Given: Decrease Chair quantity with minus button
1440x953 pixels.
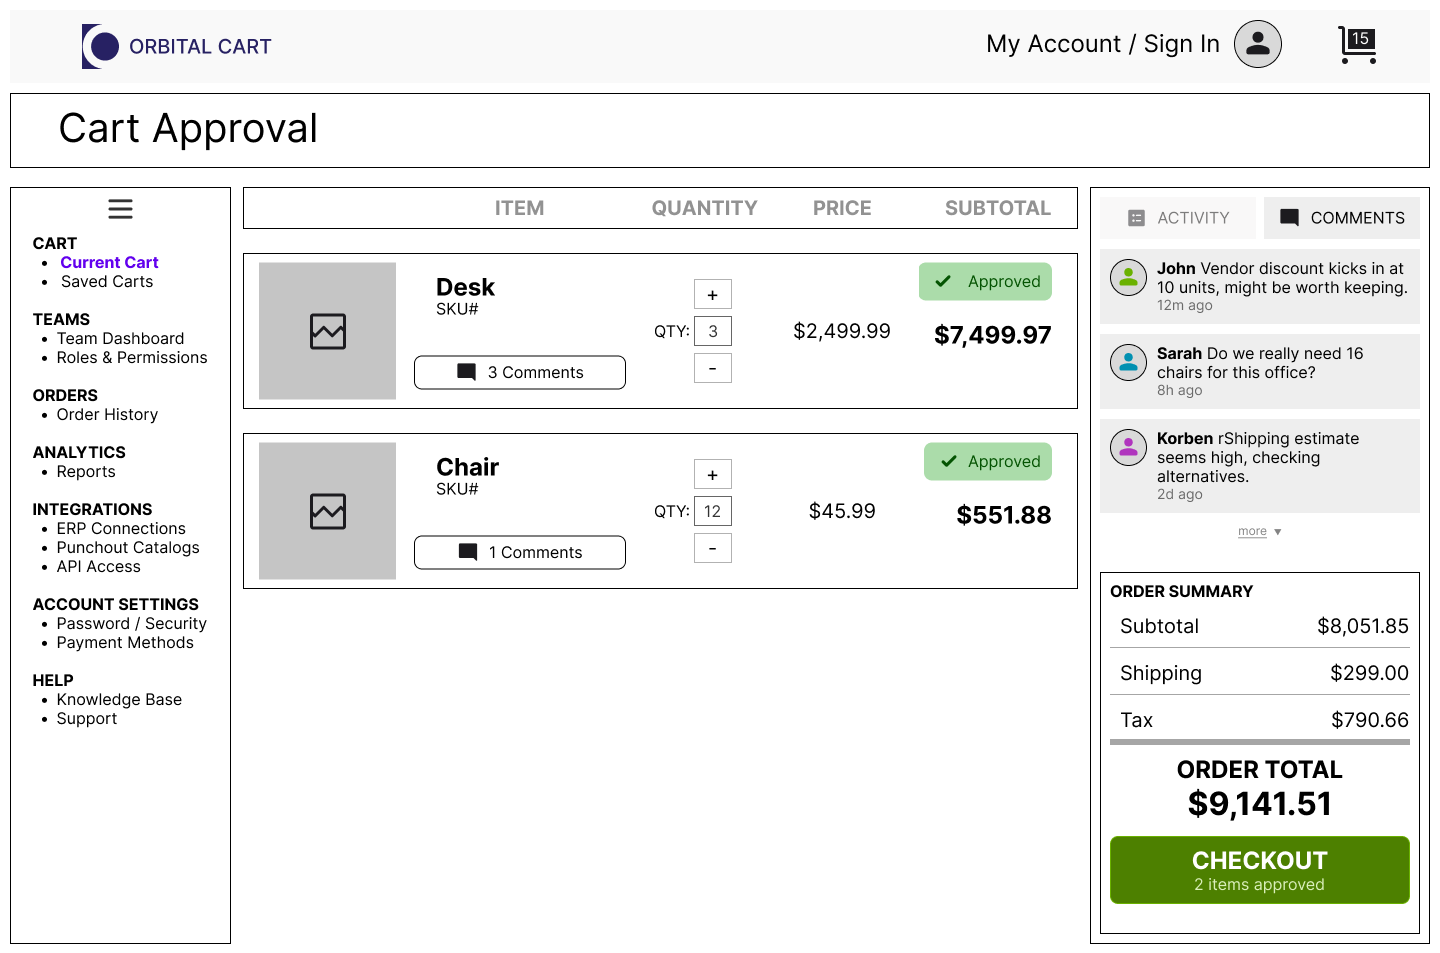Looking at the screenshot, I should (713, 548).
